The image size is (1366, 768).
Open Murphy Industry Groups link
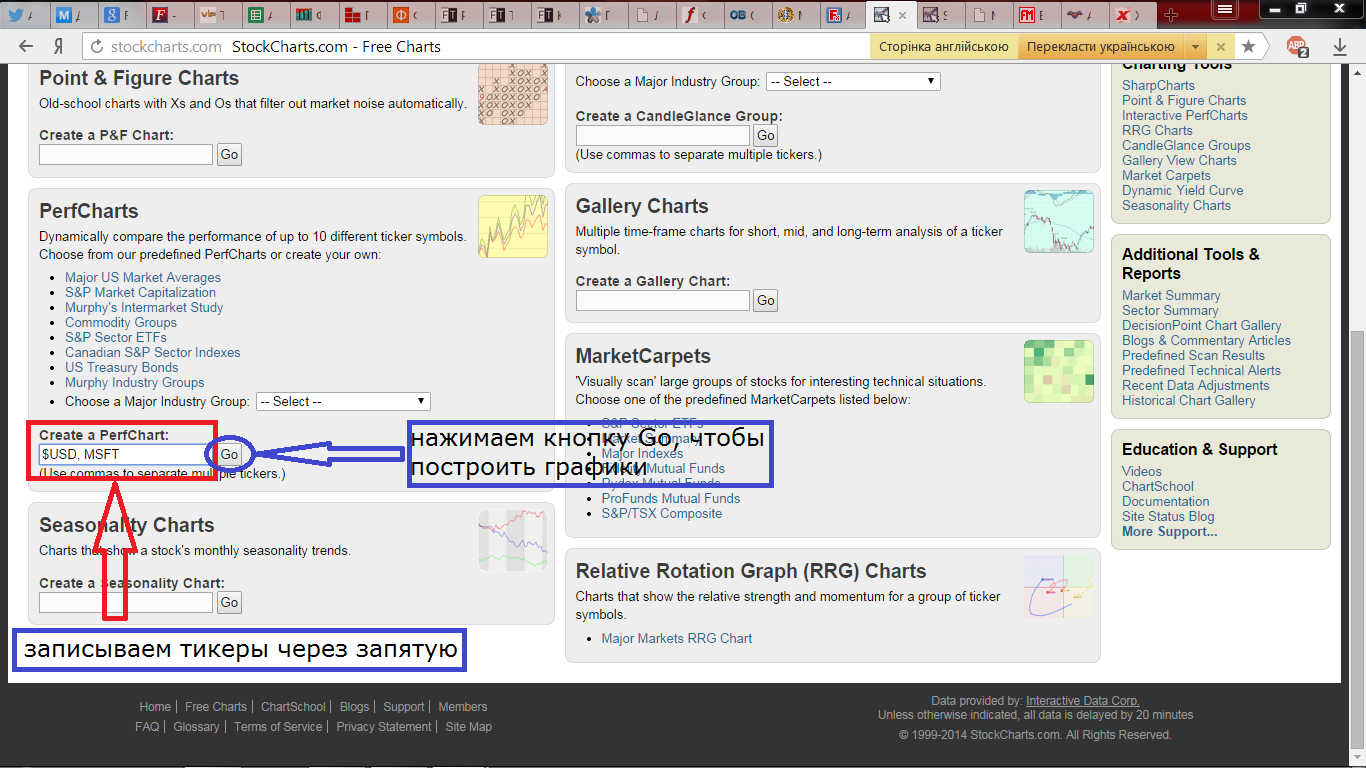pyautogui.click(x=135, y=382)
